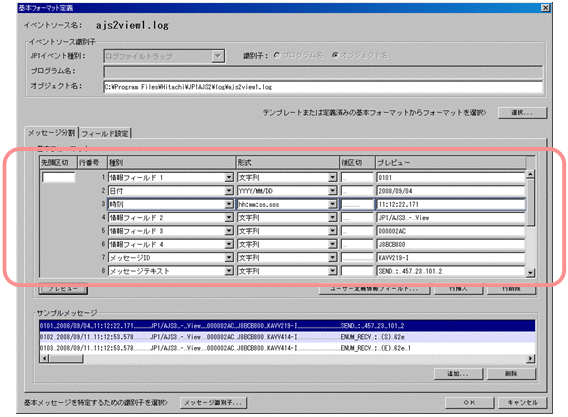This screenshot has height=417, width=568.
Task: Click the 先頭区切 input box
Action: coord(59,178)
